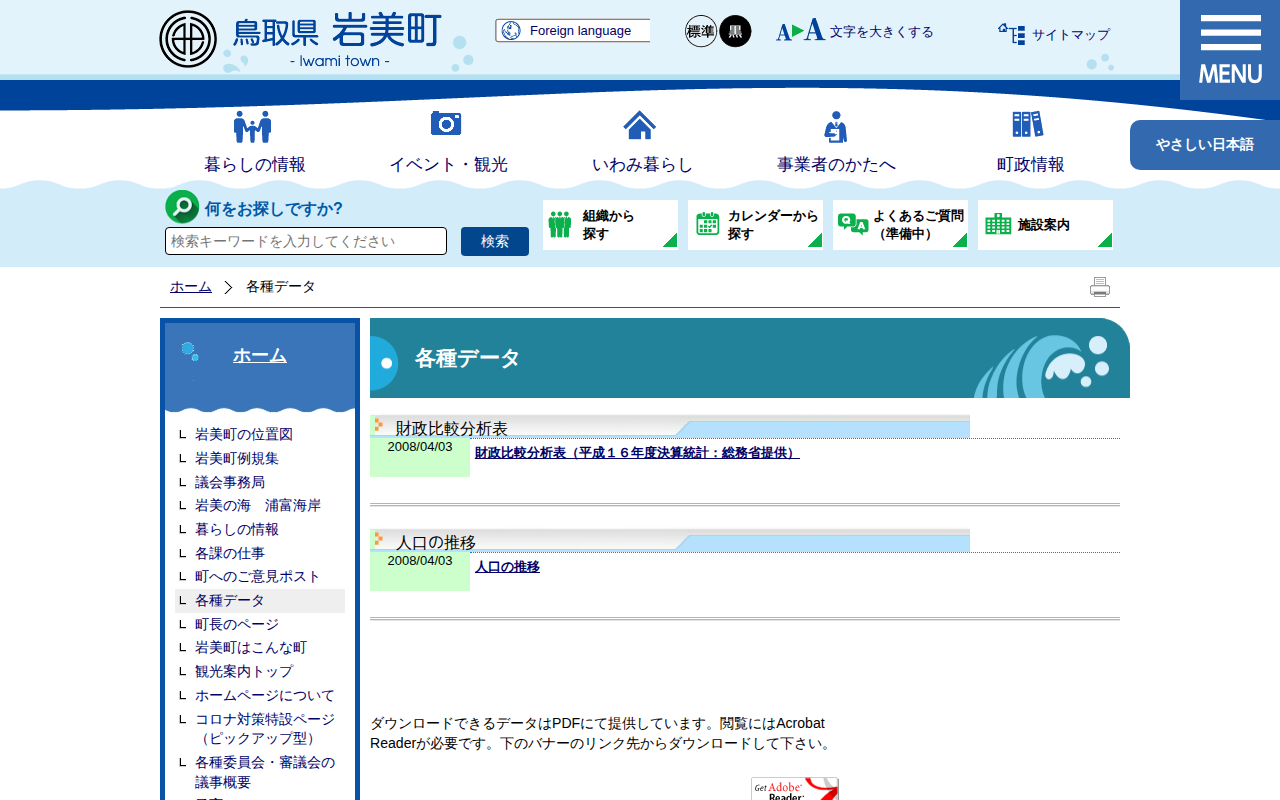Open 町へのご意見ポスト in sidebar
1280x800 pixels.
pyautogui.click(x=258, y=577)
